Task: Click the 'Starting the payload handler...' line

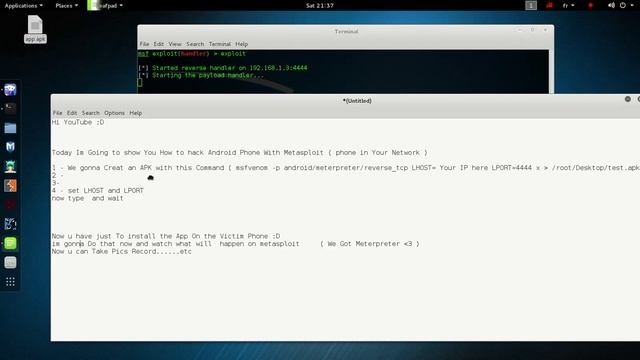Action: coord(201,76)
